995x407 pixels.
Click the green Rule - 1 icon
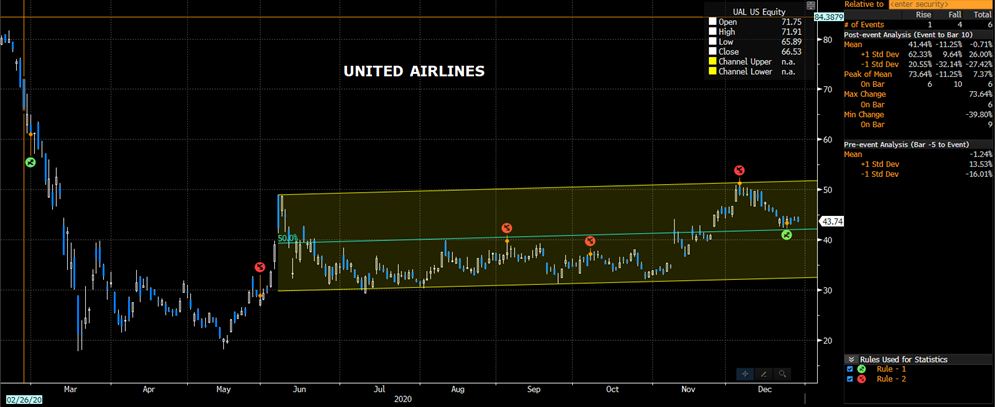point(862,369)
